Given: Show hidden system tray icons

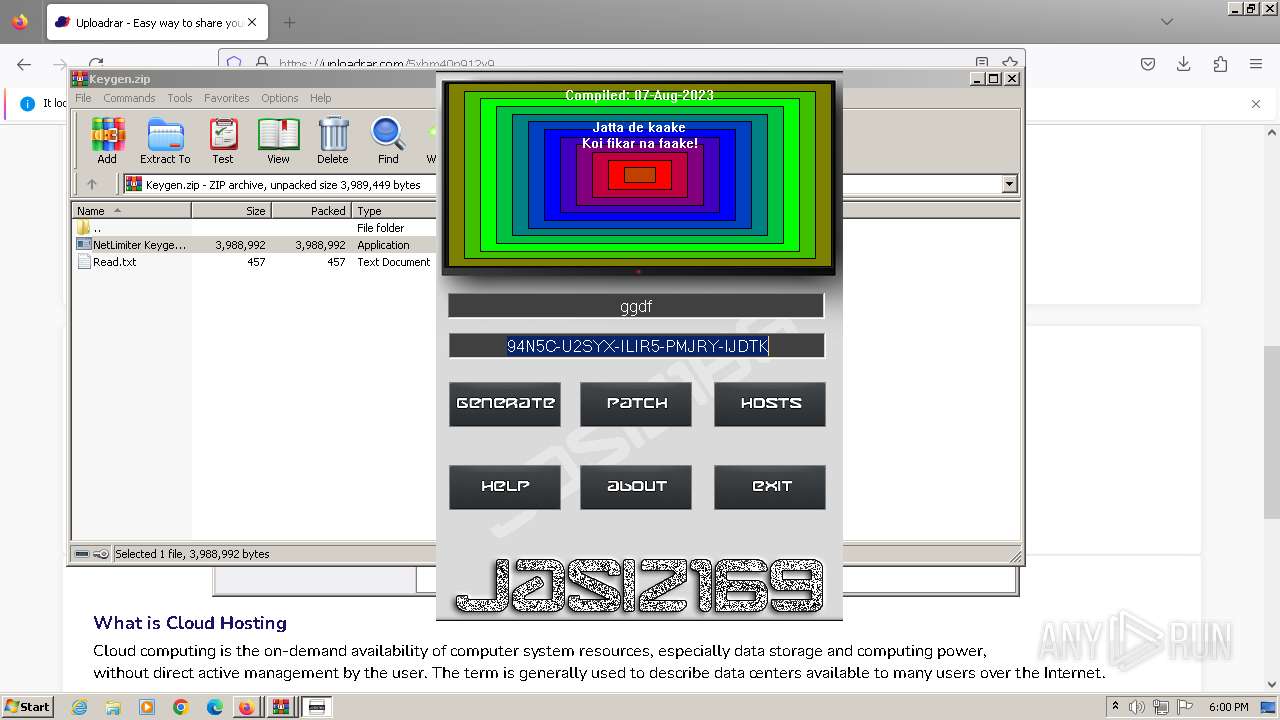Looking at the screenshot, I should click(1115, 707).
